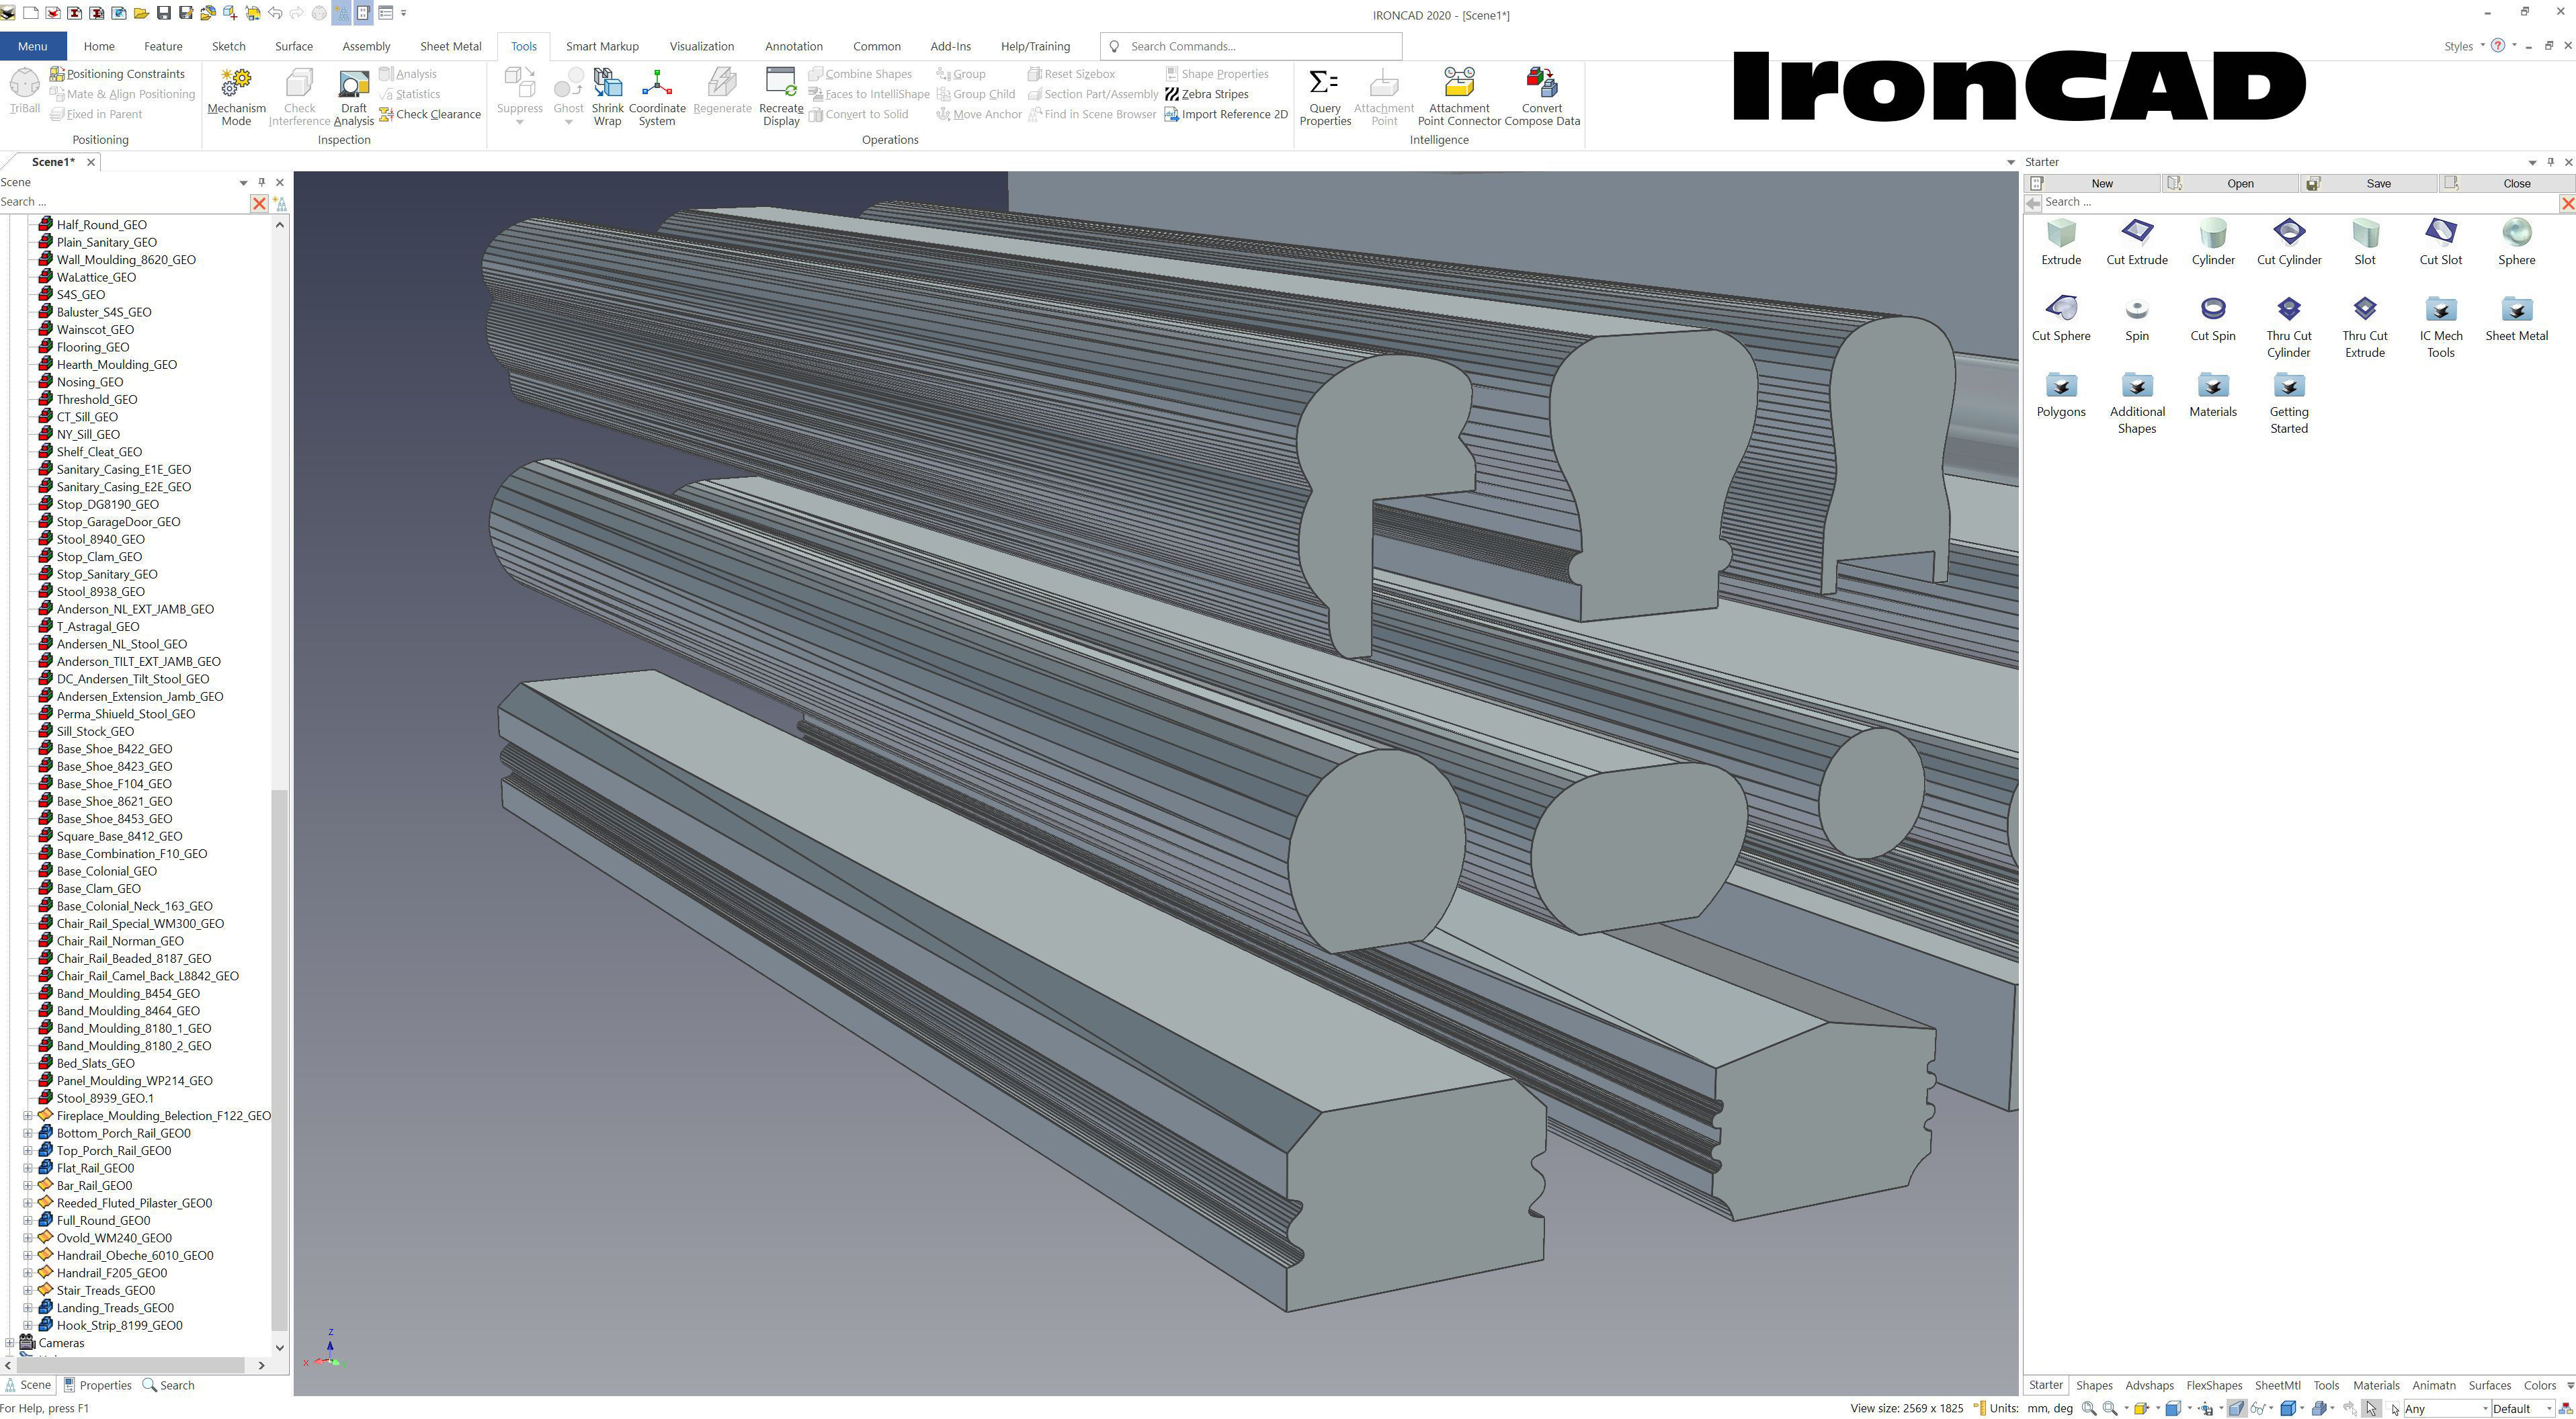The height and width of the screenshot is (1419, 2576).
Task: Open the Sheet Metal ribbon tab
Action: (x=450, y=46)
